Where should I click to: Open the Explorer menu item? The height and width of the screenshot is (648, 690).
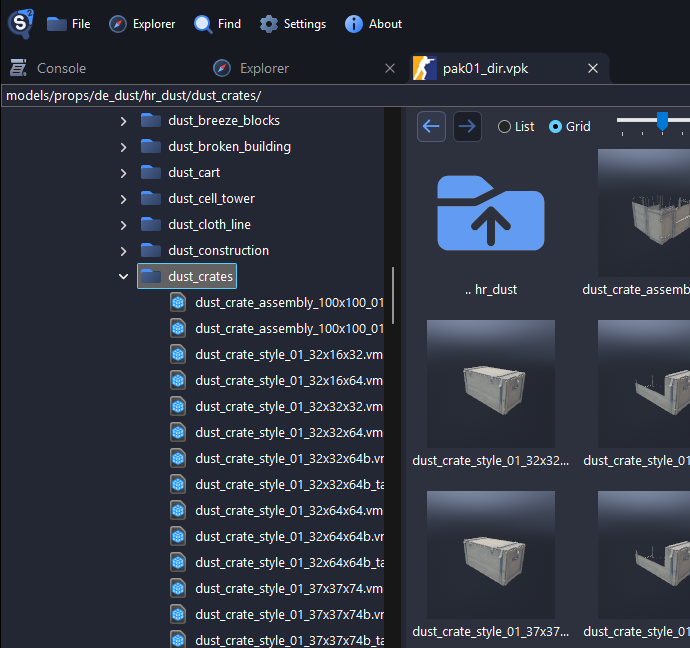[142, 24]
